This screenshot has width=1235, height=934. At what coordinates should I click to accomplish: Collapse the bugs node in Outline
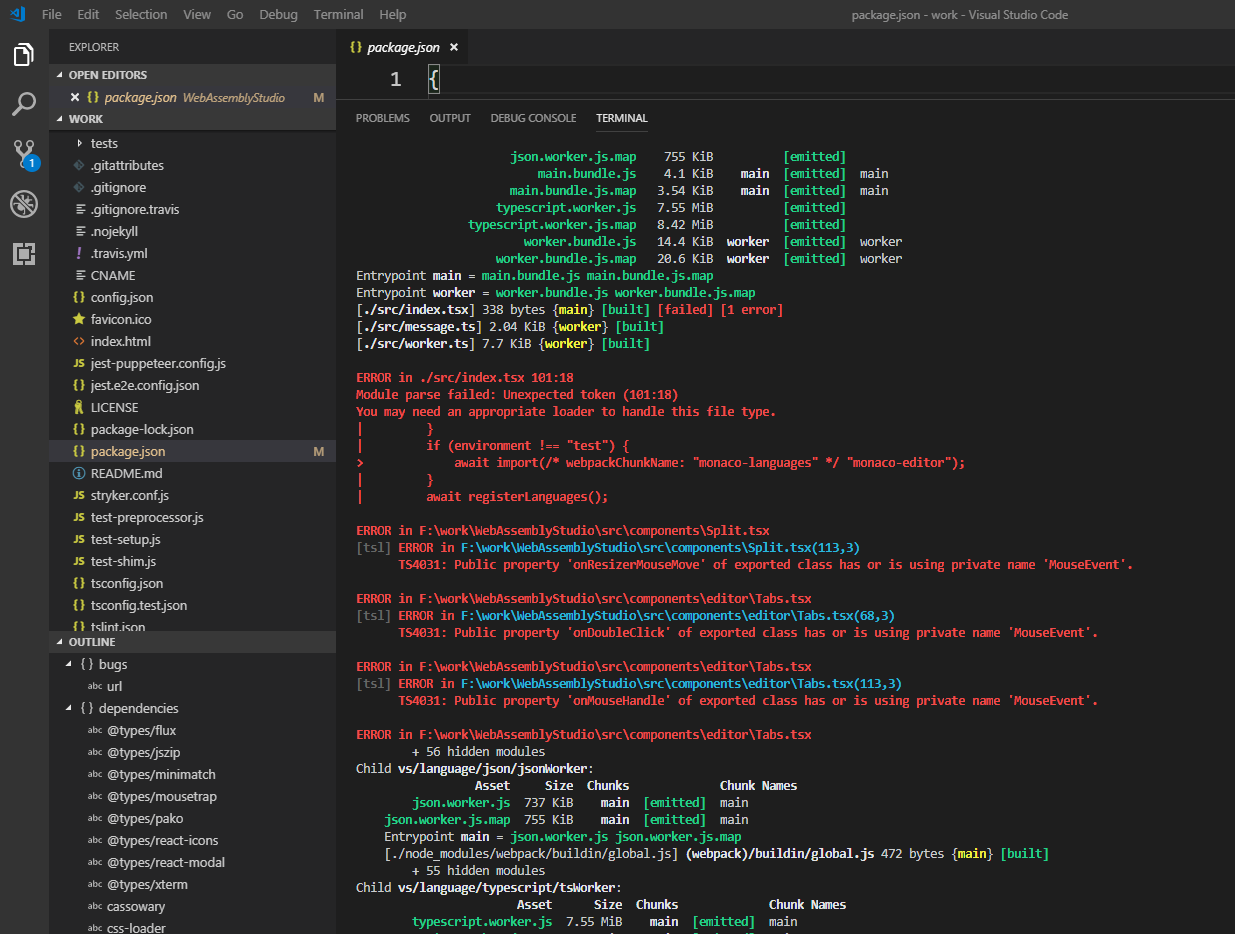[70, 664]
